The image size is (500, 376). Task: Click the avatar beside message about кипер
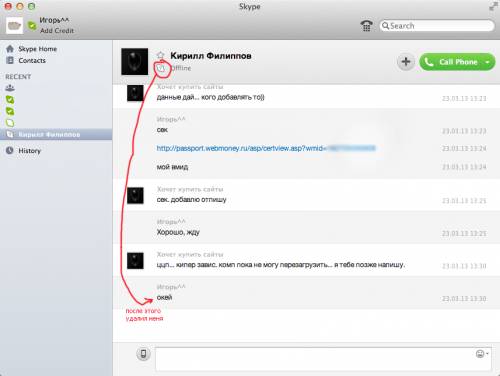tap(135, 261)
